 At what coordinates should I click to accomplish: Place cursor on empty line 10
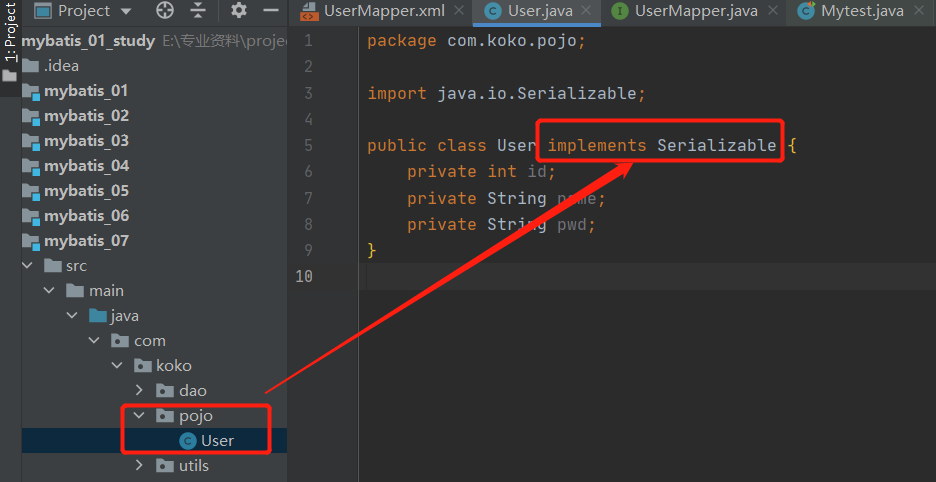(647, 276)
